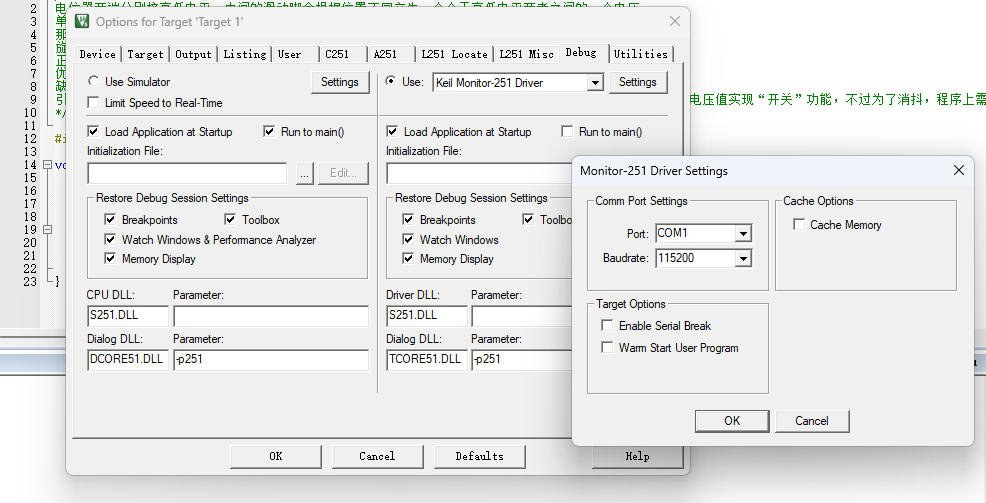Close the Monitor-251 Driver Settings dialog
Viewport: 986px width, 503px height.
(x=958, y=170)
